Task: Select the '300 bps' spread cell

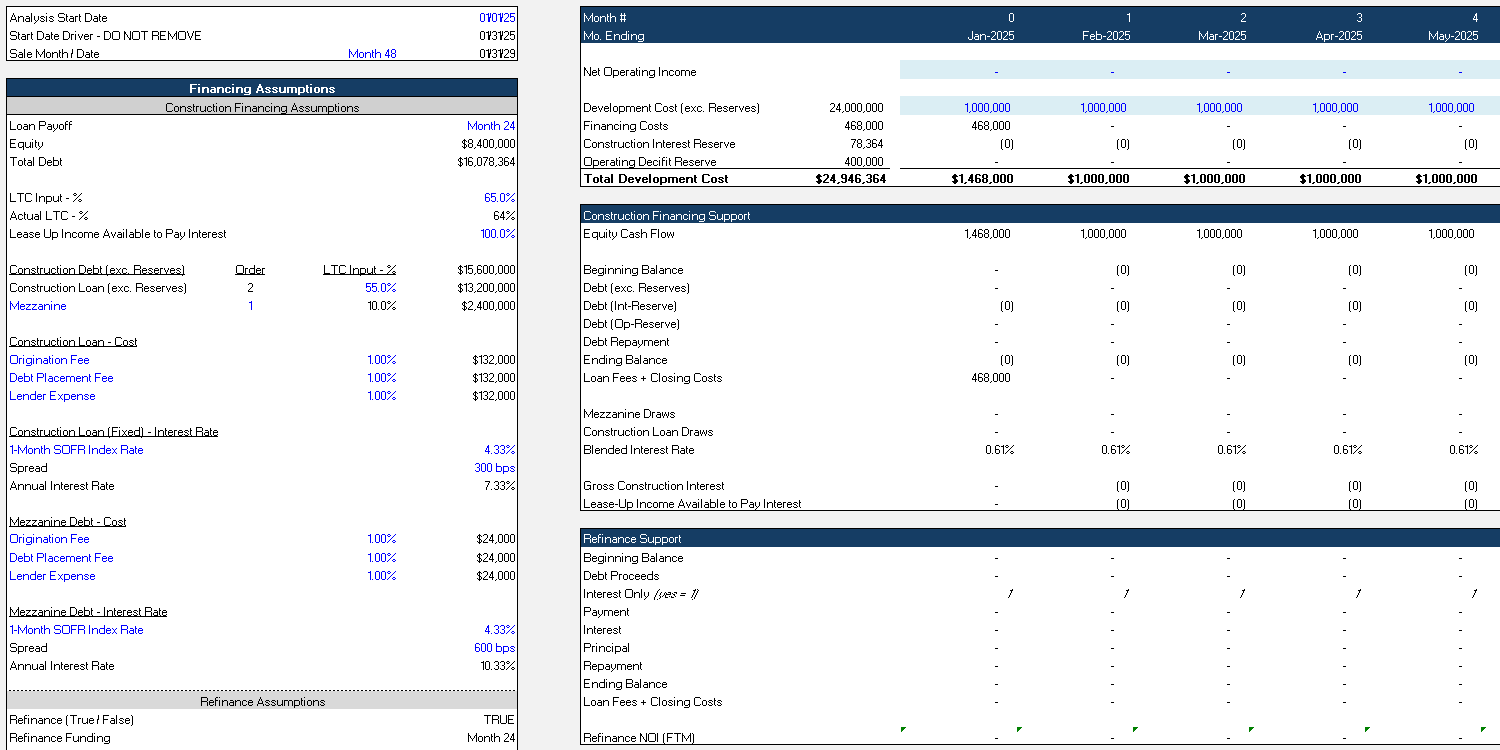Action: [495, 468]
